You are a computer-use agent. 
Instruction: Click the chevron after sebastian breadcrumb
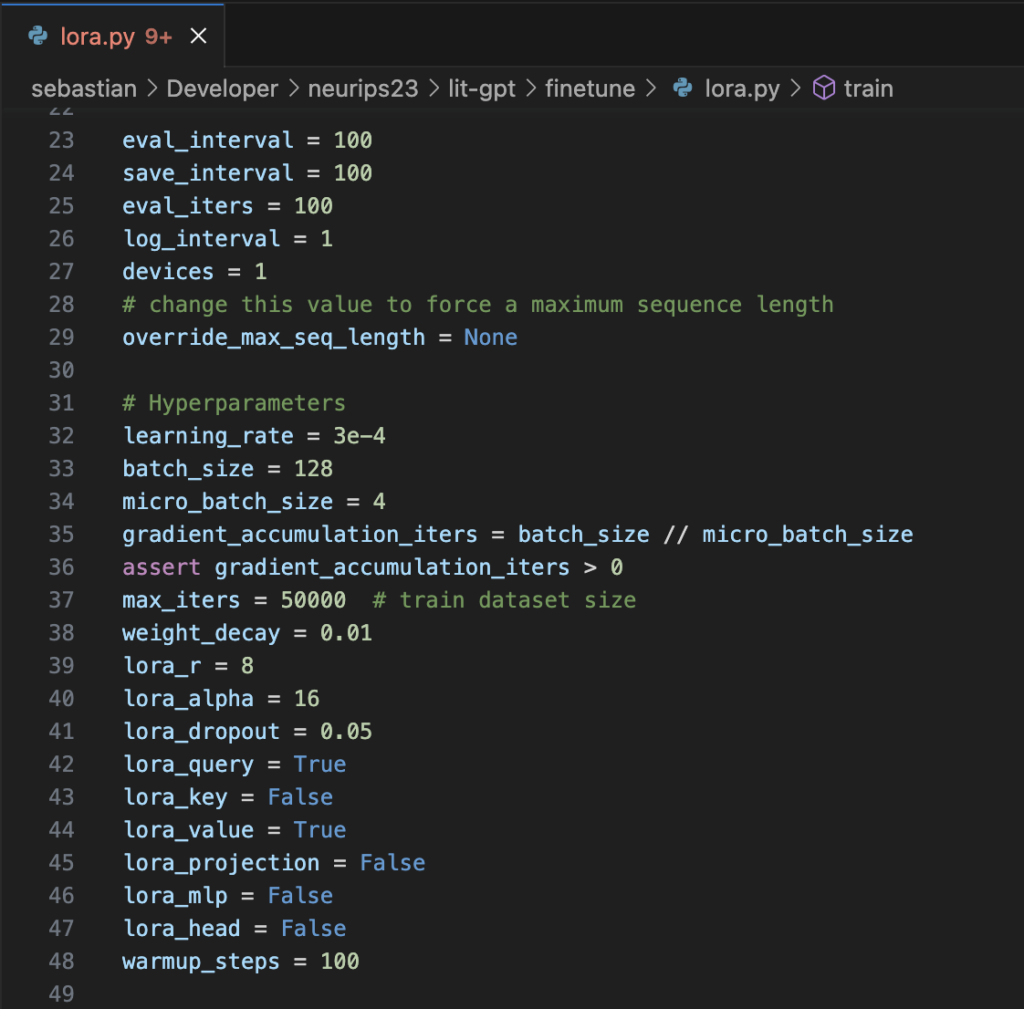pyautogui.click(x=153, y=88)
